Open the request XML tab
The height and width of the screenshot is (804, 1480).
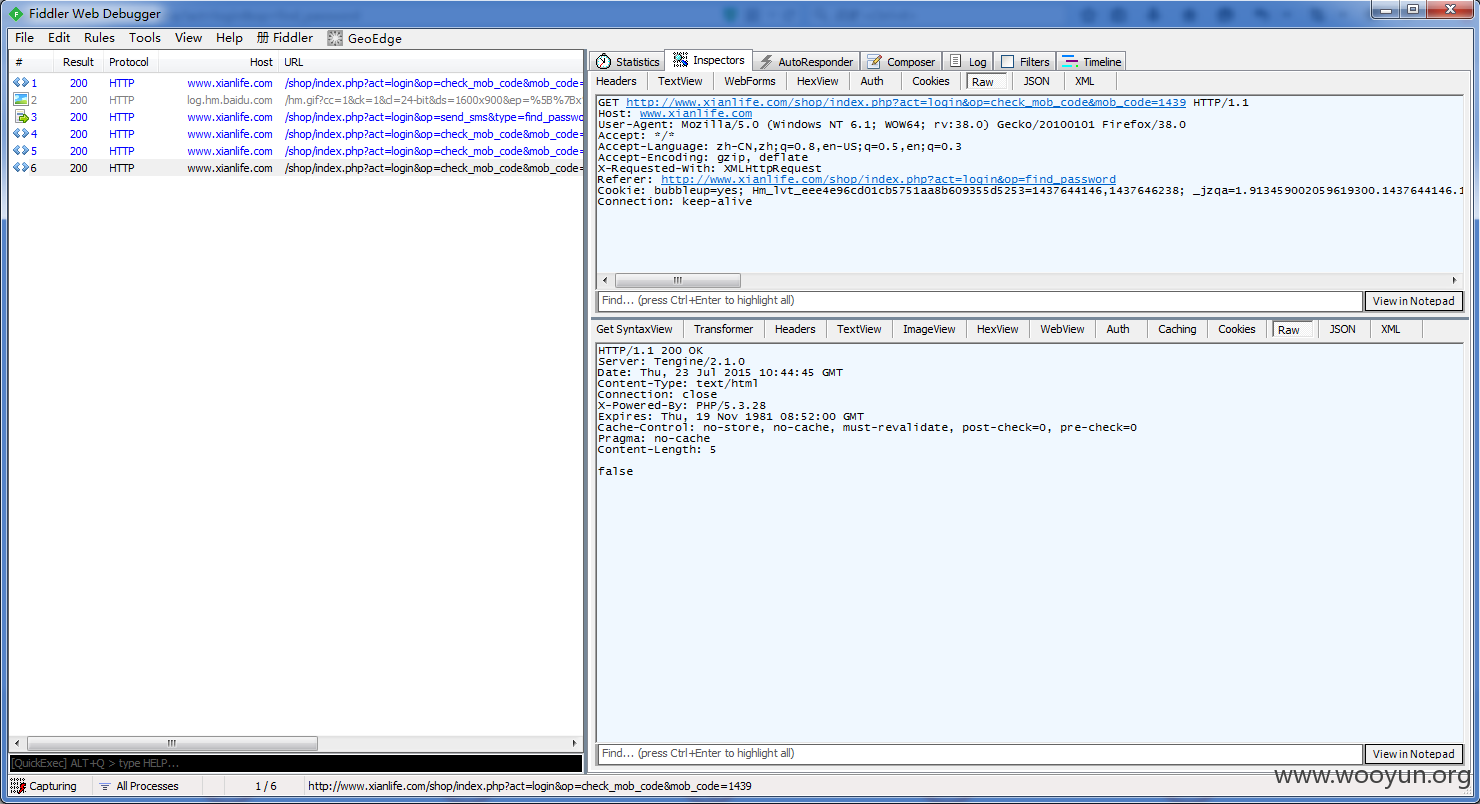pyautogui.click(x=1085, y=81)
